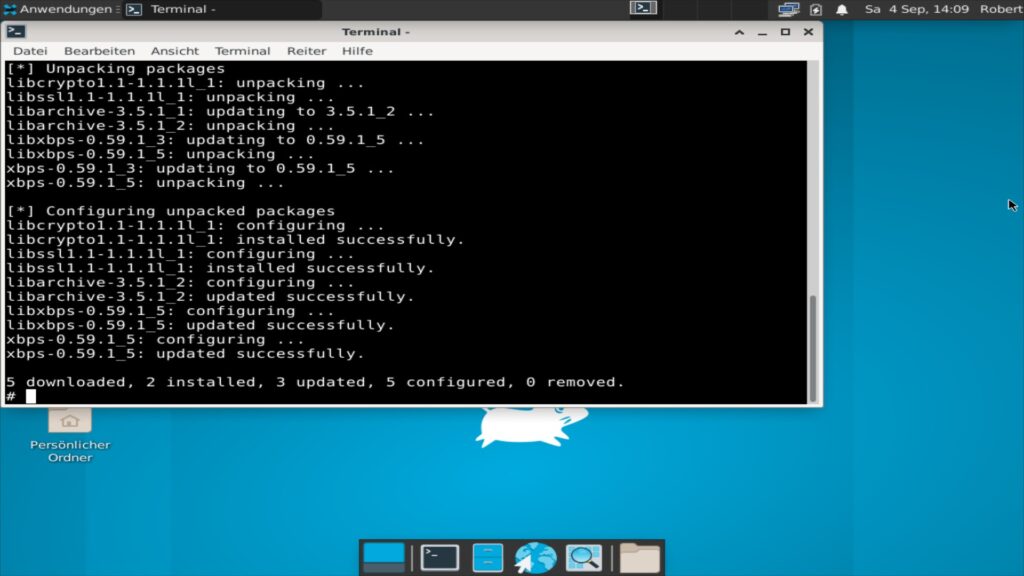Viewport: 1024px width, 576px height.
Task: Open the home folder icon in dock
Action: click(639, 558)
